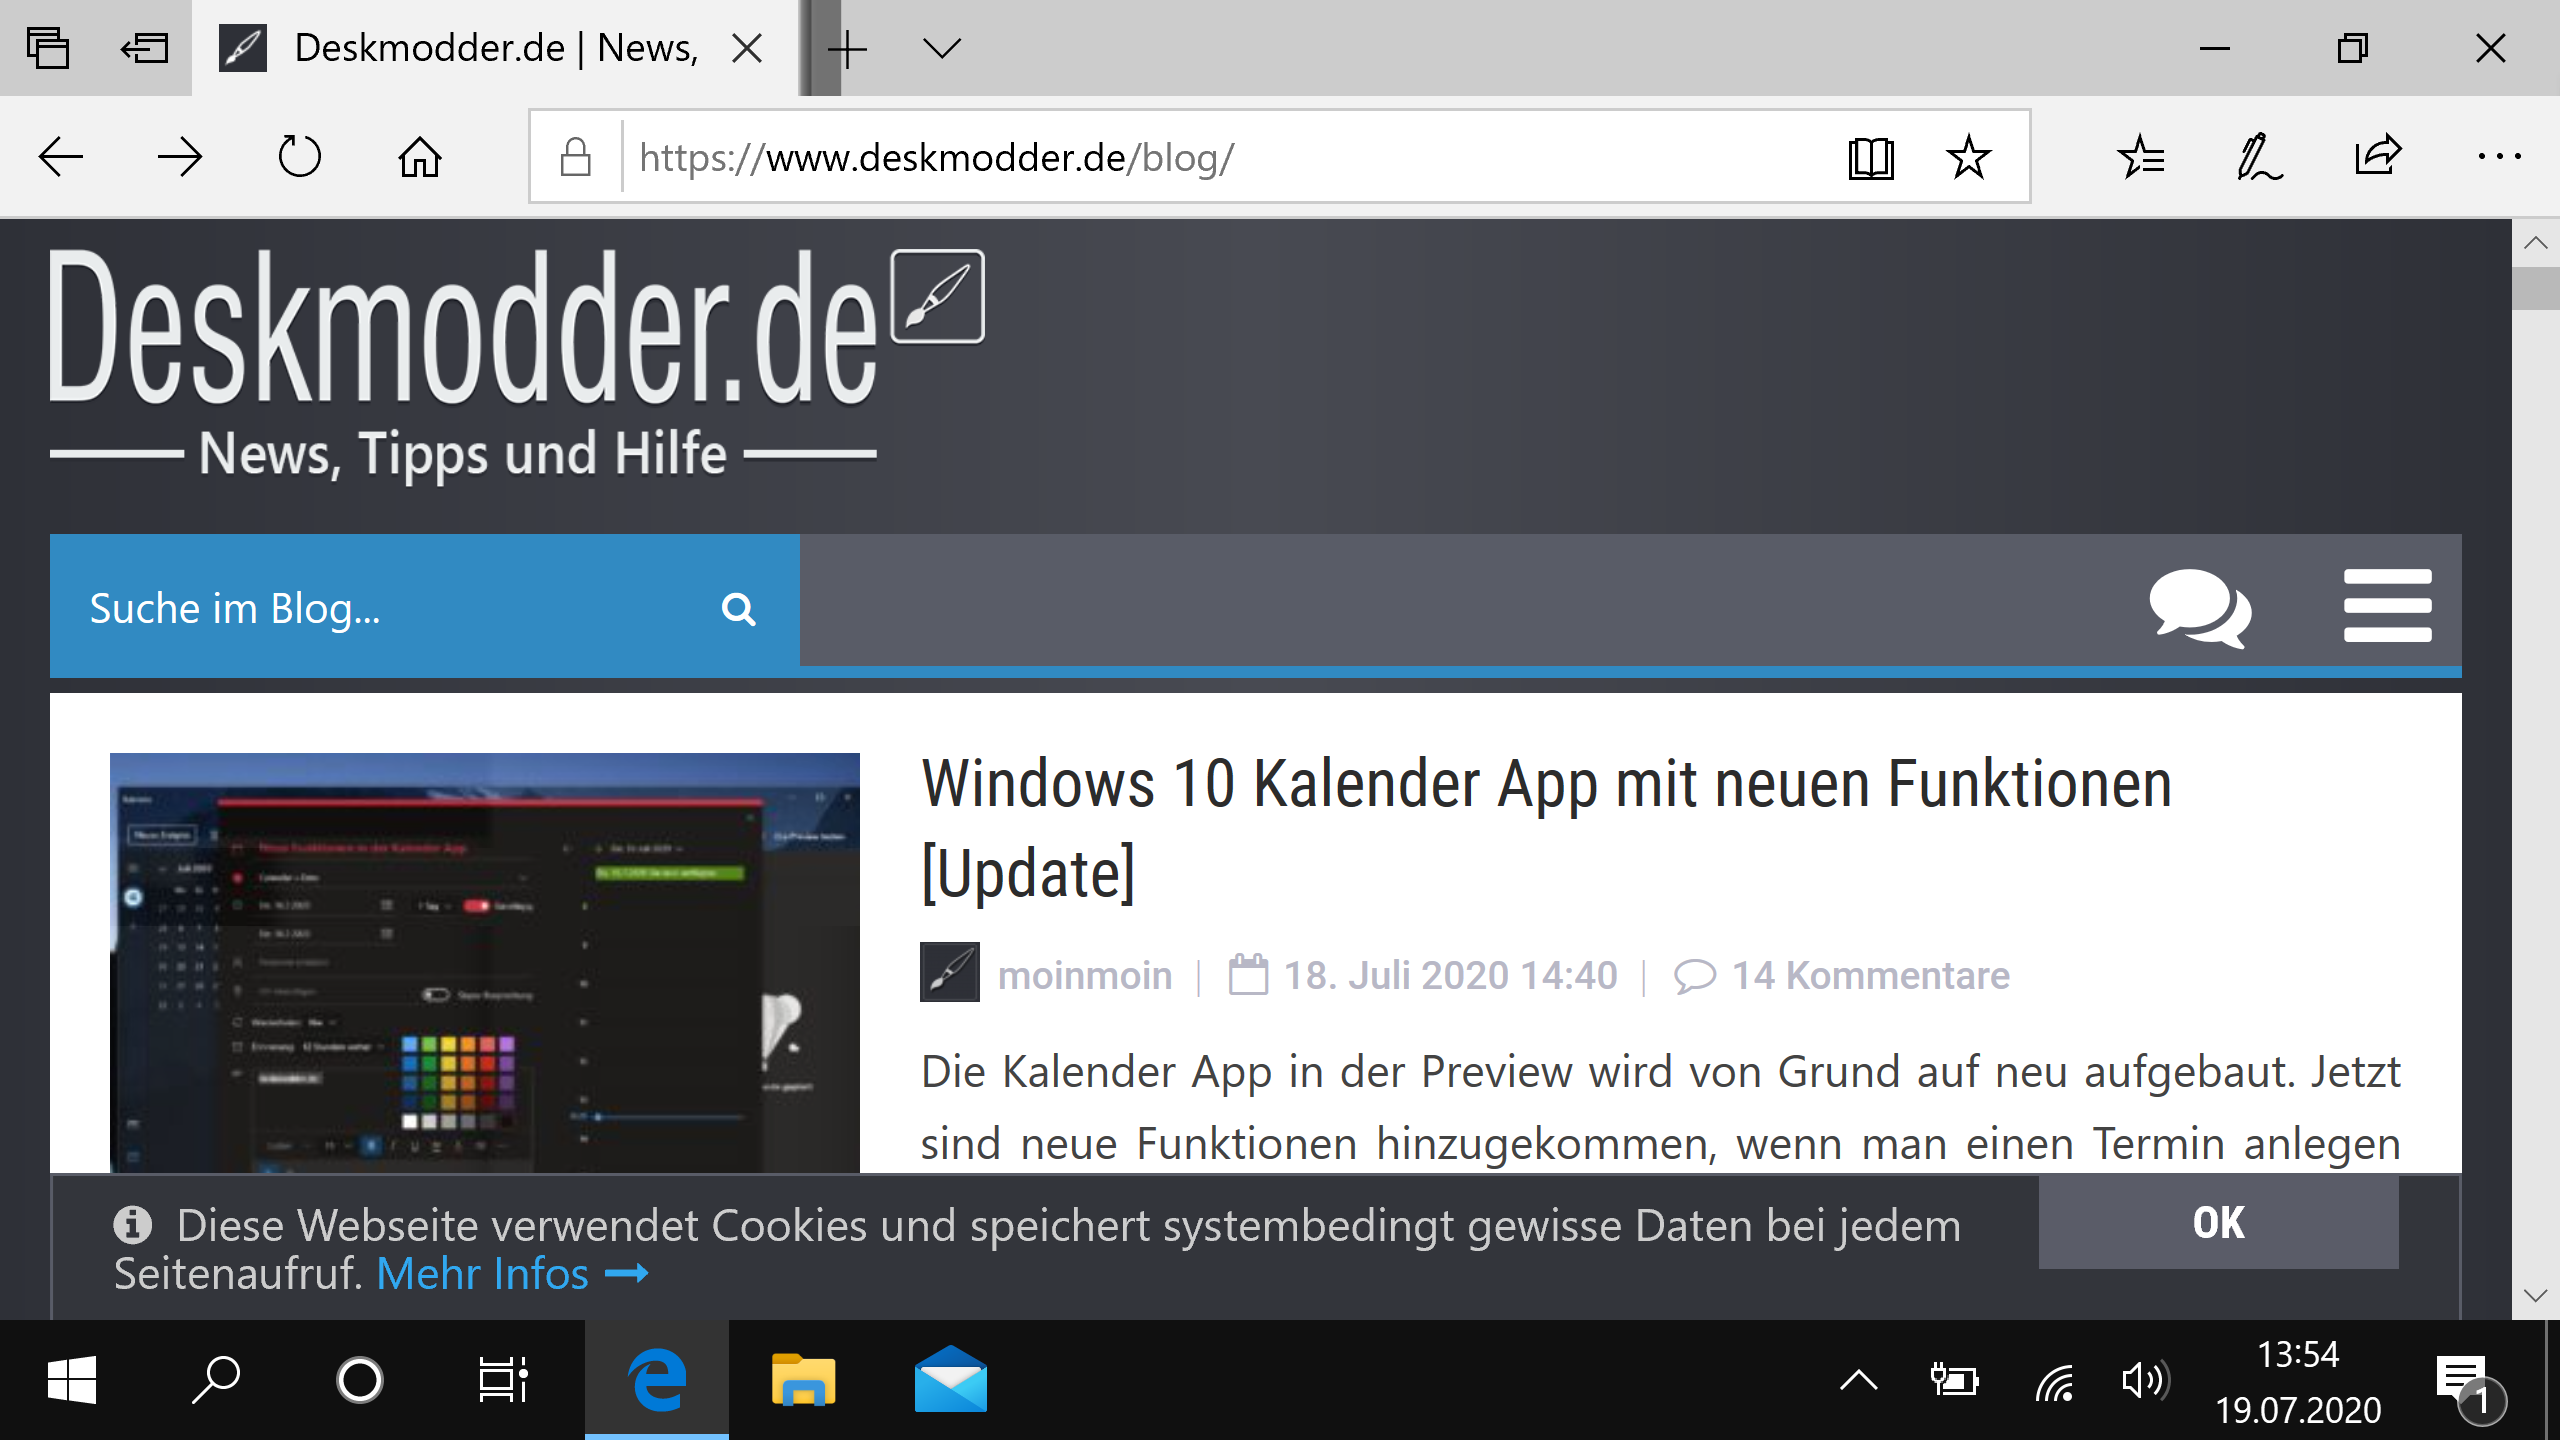Image resolution: width=2560 pixels, height=1440 pixels.
Task: Open the Wi-Fi network flyout
Action: pyautogui.click(x=2054, y=1382)
